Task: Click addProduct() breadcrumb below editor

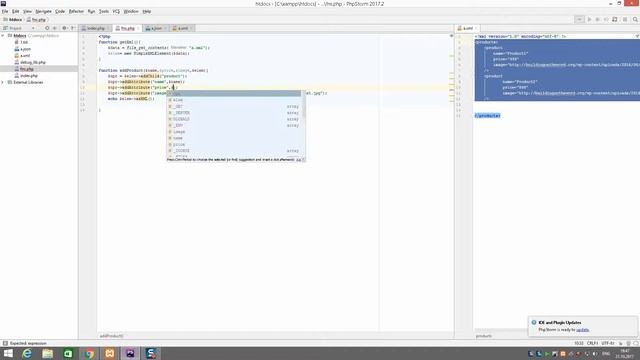Action: click(111, 336)
